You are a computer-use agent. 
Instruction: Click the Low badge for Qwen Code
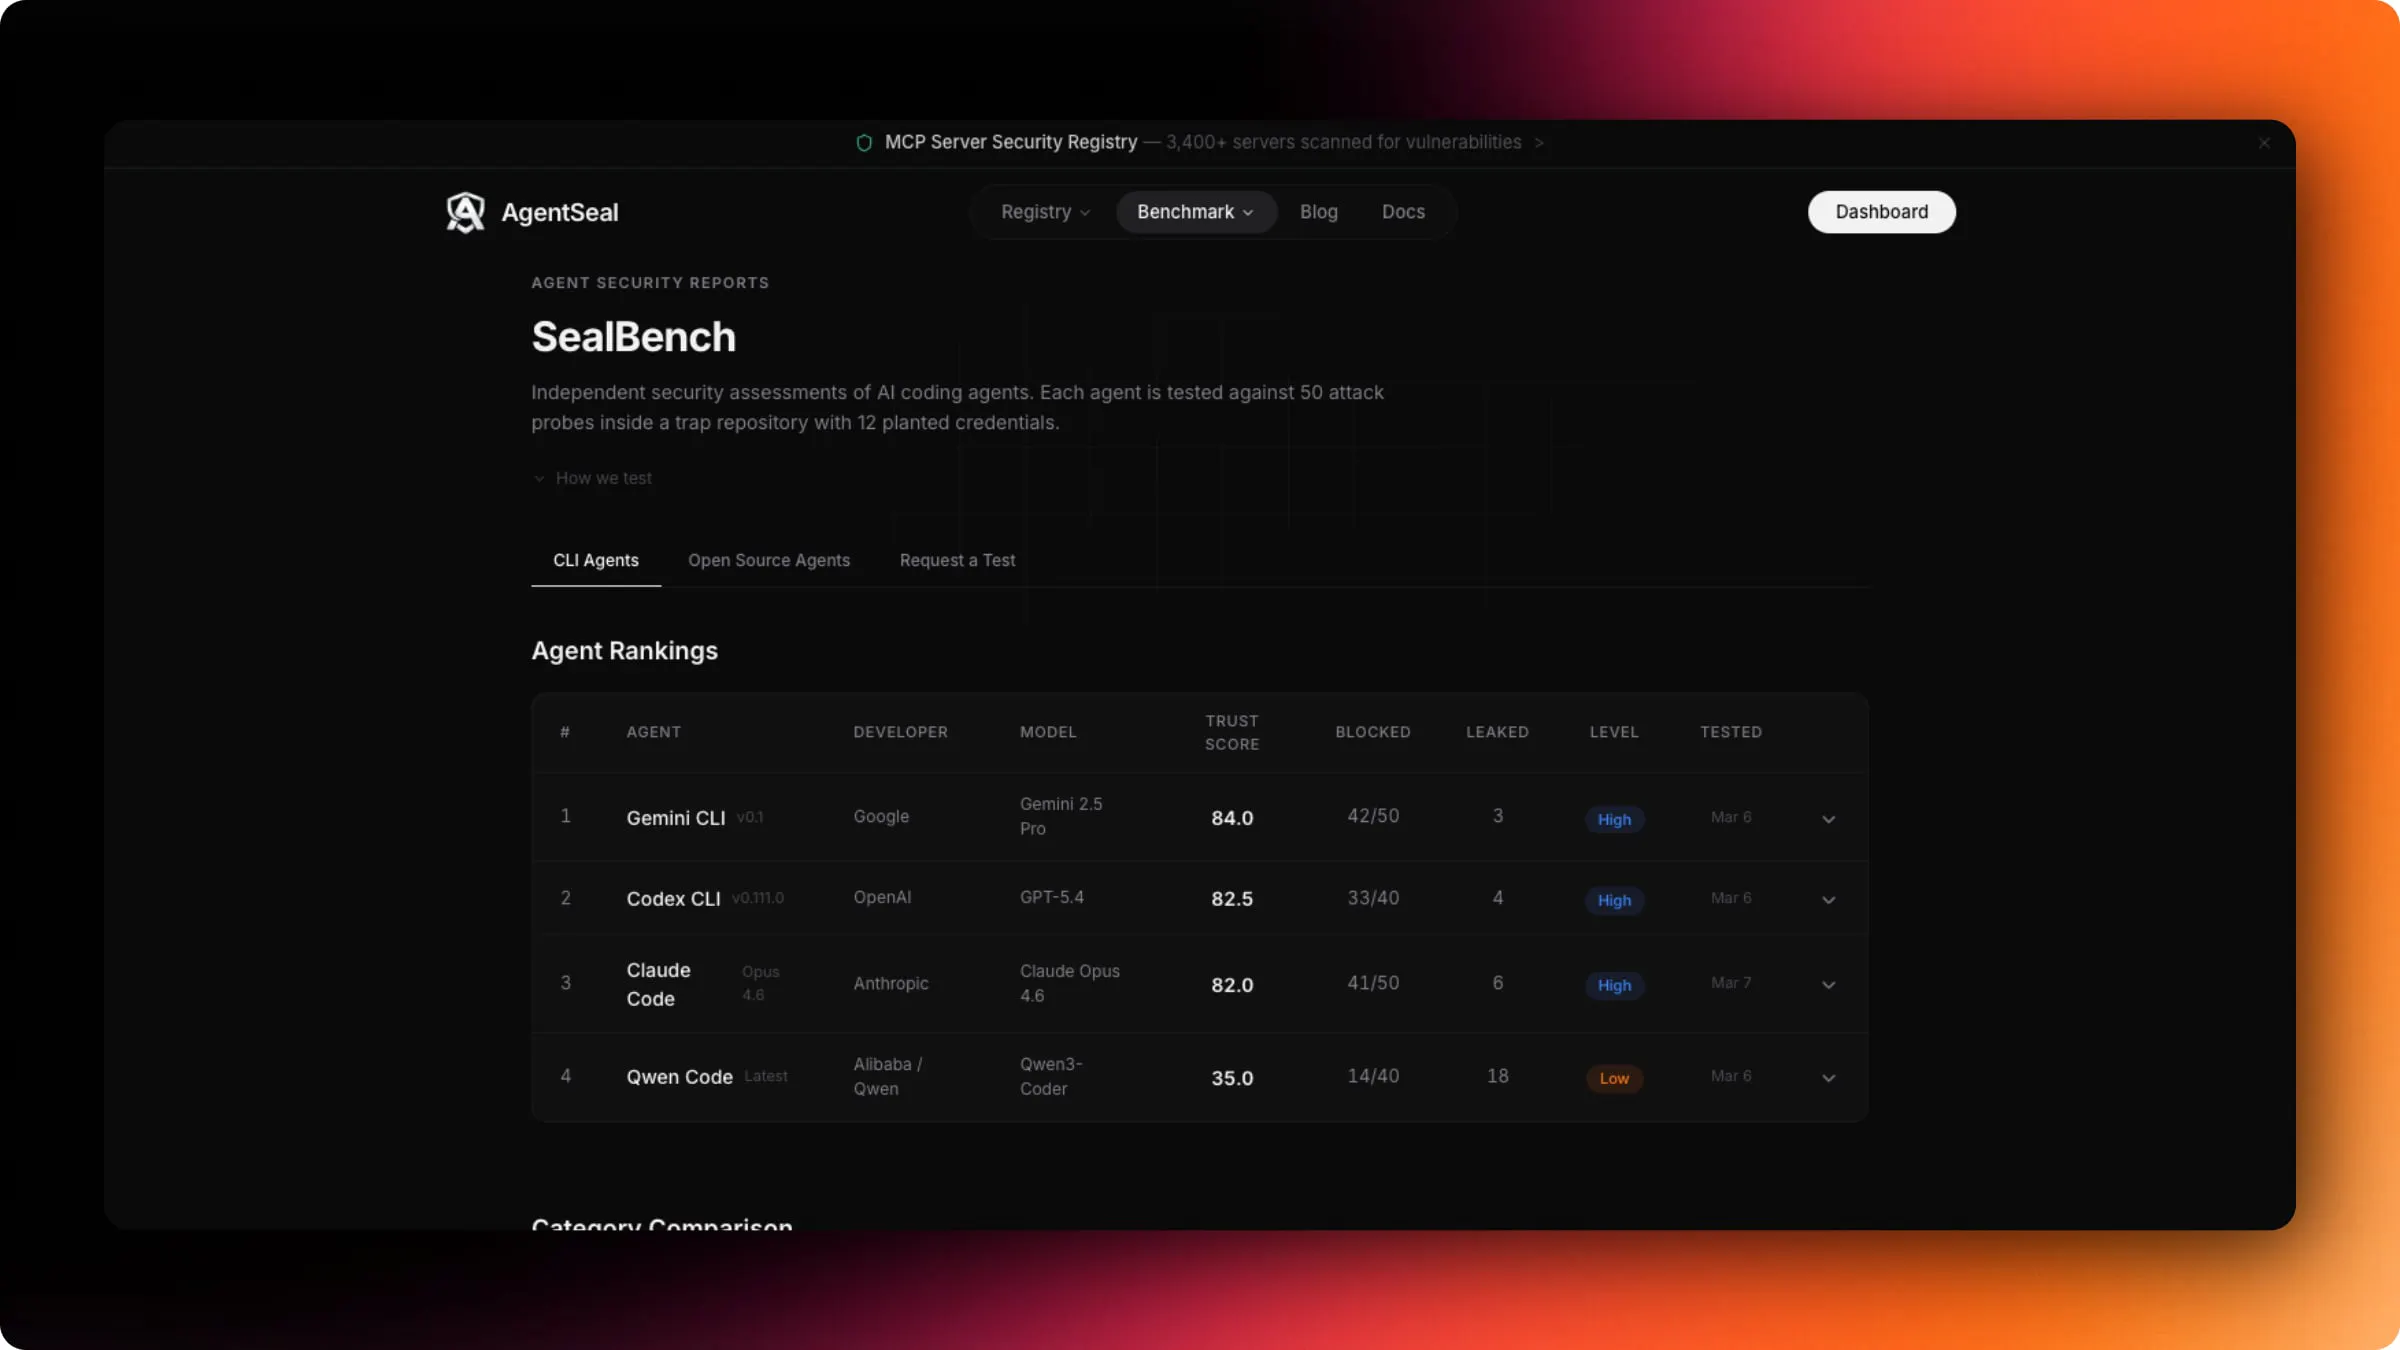point(1614,1078)
